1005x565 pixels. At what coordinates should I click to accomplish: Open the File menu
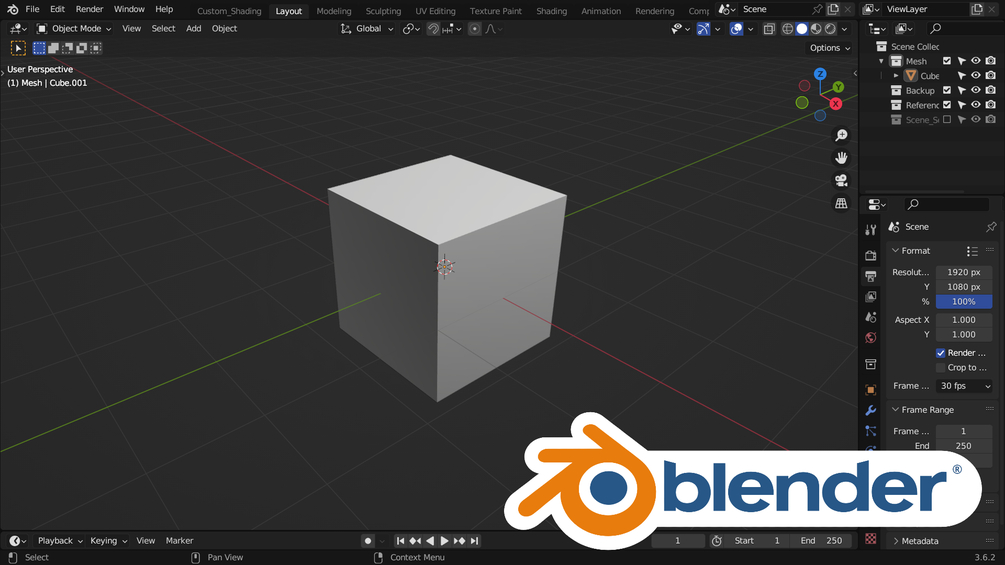32,10
